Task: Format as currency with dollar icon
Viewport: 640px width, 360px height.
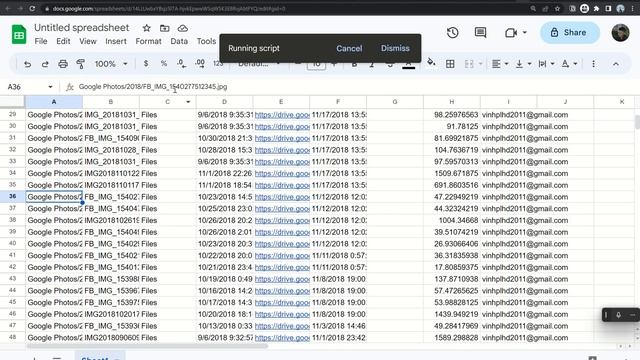Action: [146, 64]
